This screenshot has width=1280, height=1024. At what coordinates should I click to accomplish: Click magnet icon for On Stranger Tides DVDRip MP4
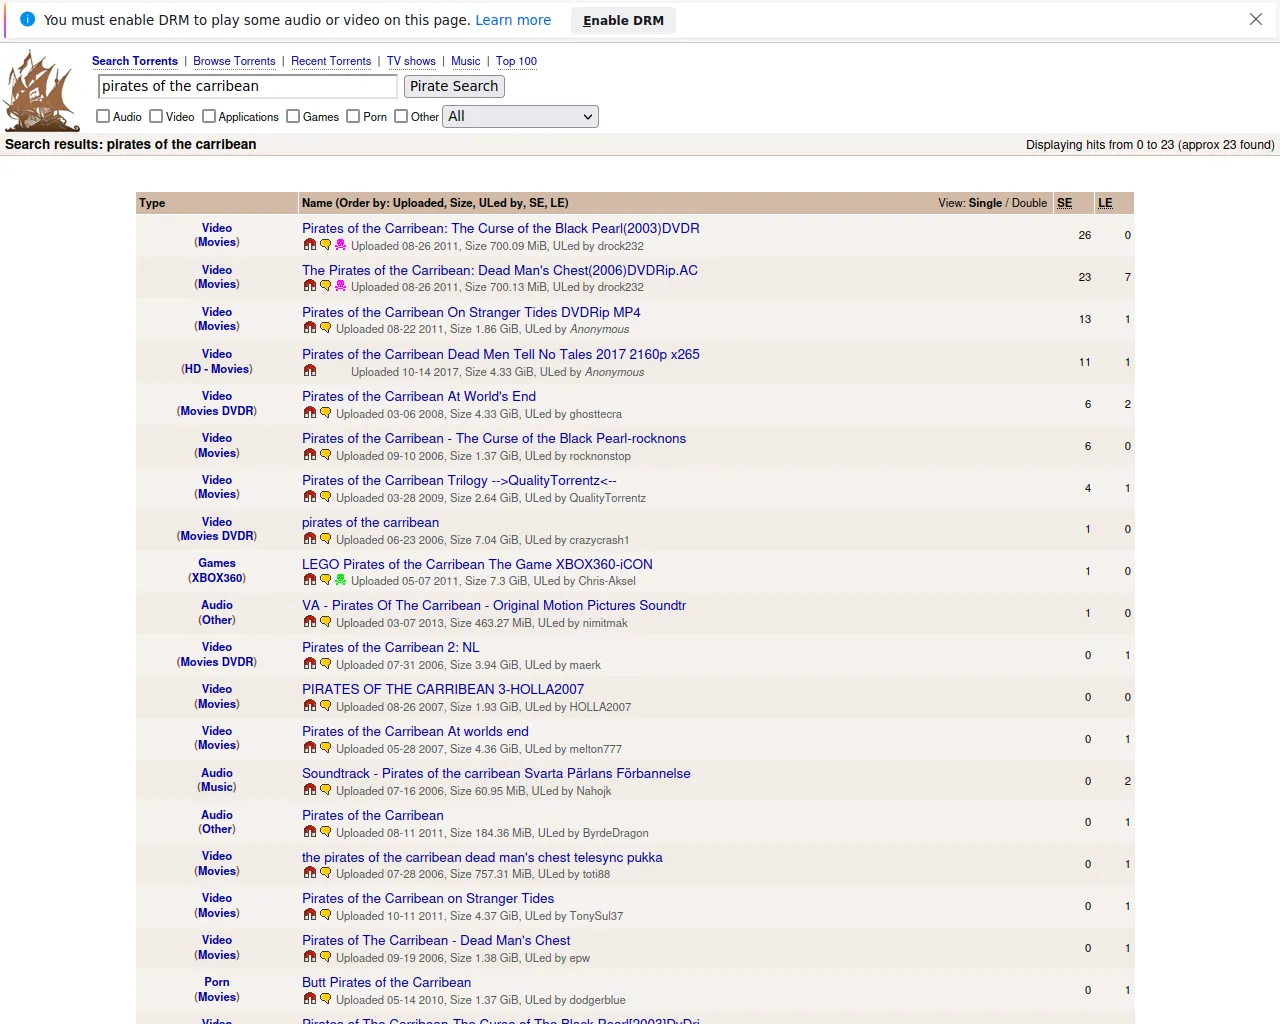click(x=310, y=328)
